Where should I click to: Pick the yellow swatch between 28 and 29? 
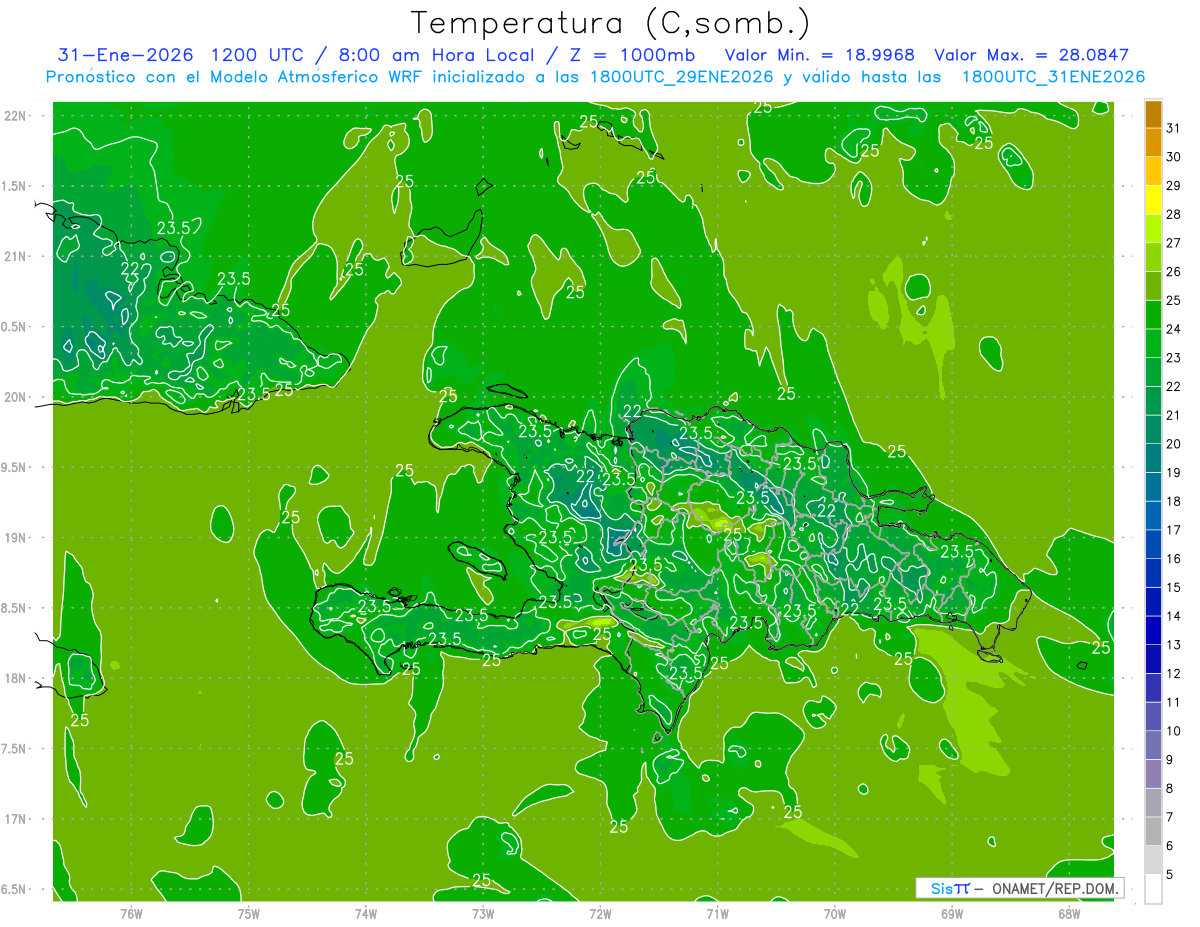coord(1153,200)
